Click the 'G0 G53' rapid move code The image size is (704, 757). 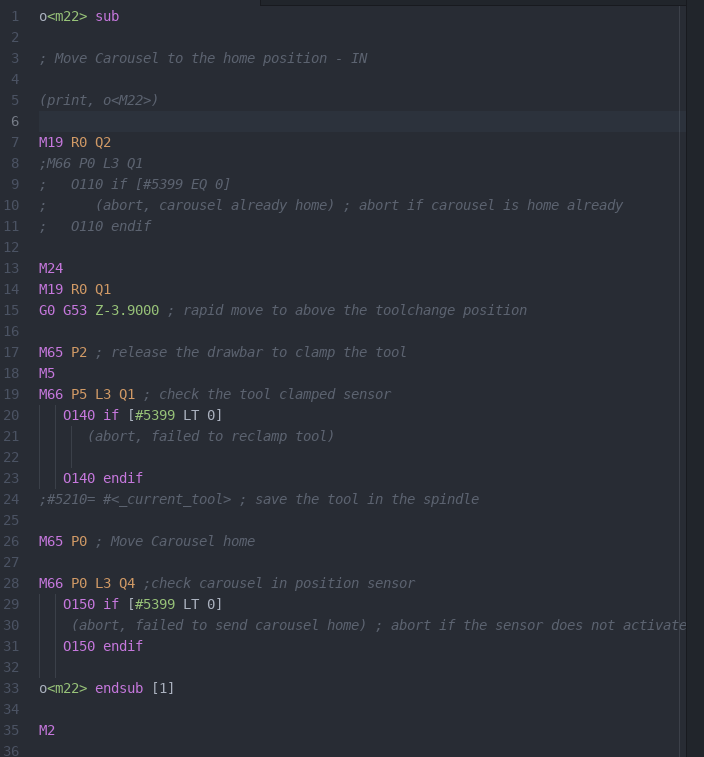tap(63, 310)
